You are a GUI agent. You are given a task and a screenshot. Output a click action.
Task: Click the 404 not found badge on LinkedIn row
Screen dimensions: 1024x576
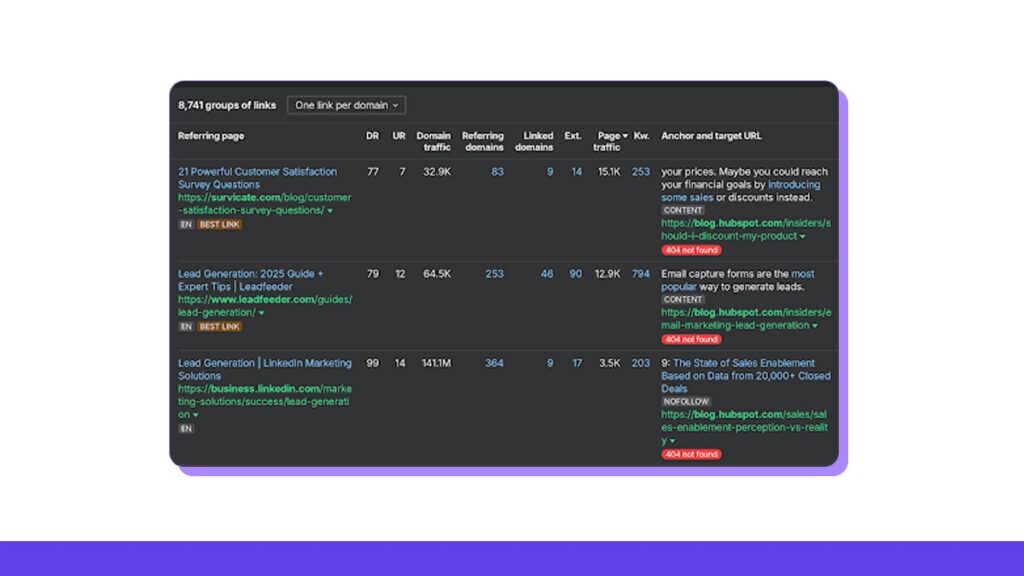(692, 452)
